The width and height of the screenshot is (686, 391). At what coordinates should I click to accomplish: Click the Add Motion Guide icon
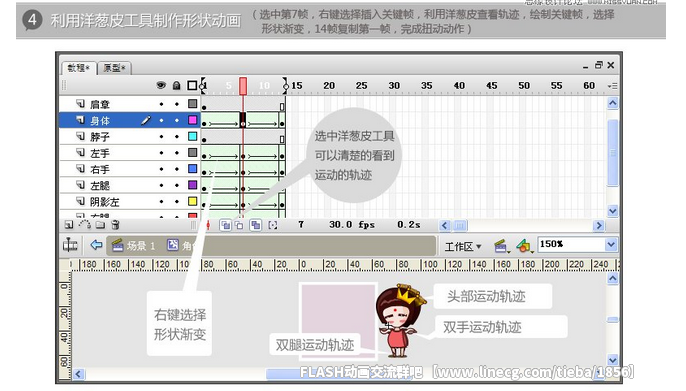click(84, 225)
